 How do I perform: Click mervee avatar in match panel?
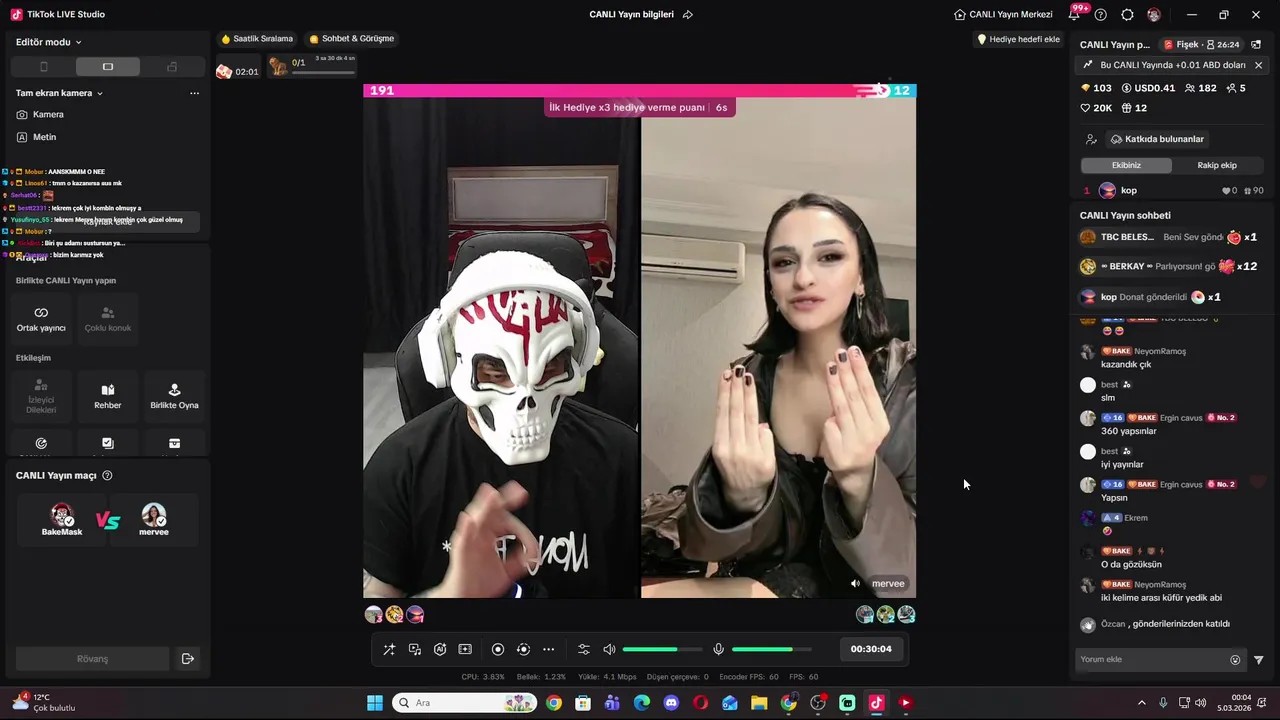point(154,516)
